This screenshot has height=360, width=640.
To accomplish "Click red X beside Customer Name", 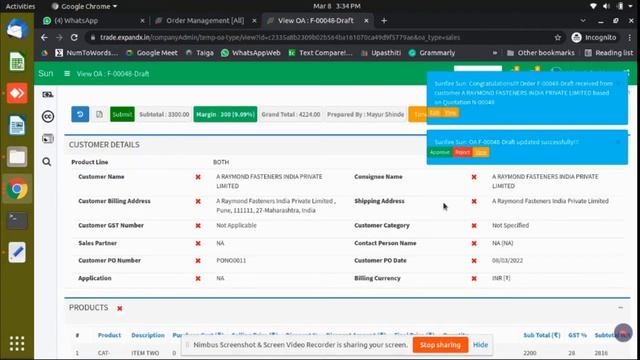I will pyautogui.click(x=198, y=177).
